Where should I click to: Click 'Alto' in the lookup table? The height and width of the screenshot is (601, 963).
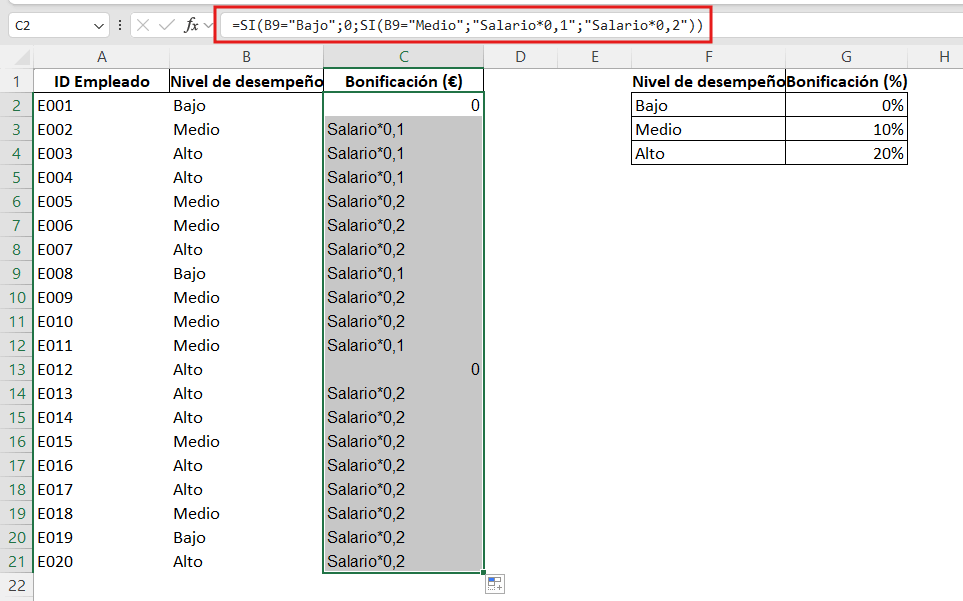tap(708, 153)
